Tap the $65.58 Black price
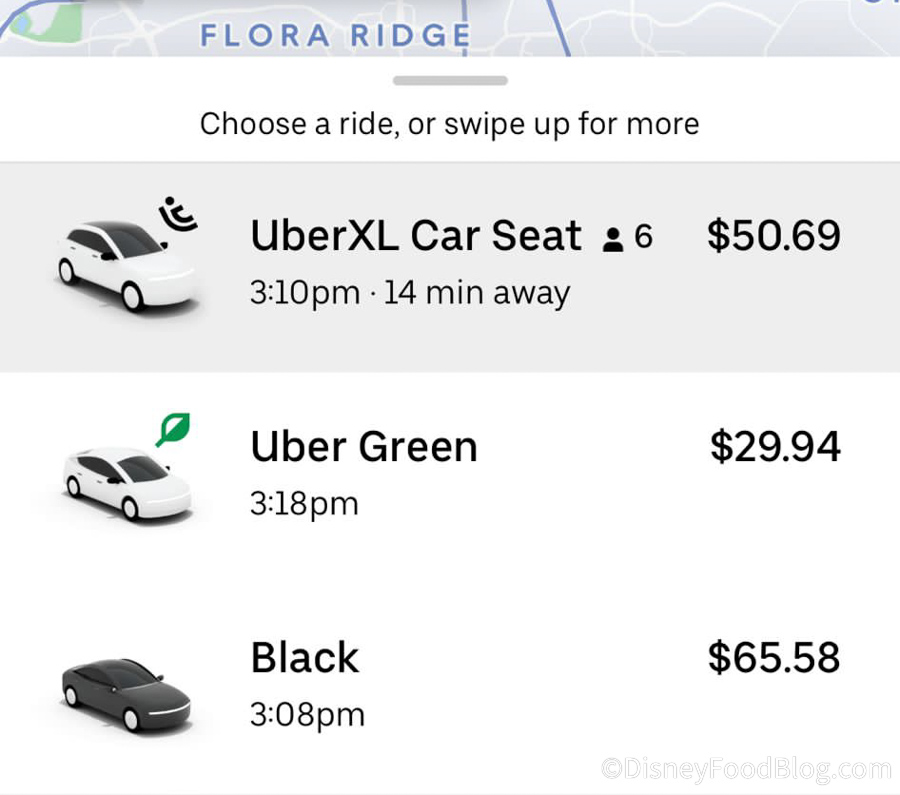 click(774, 657)
